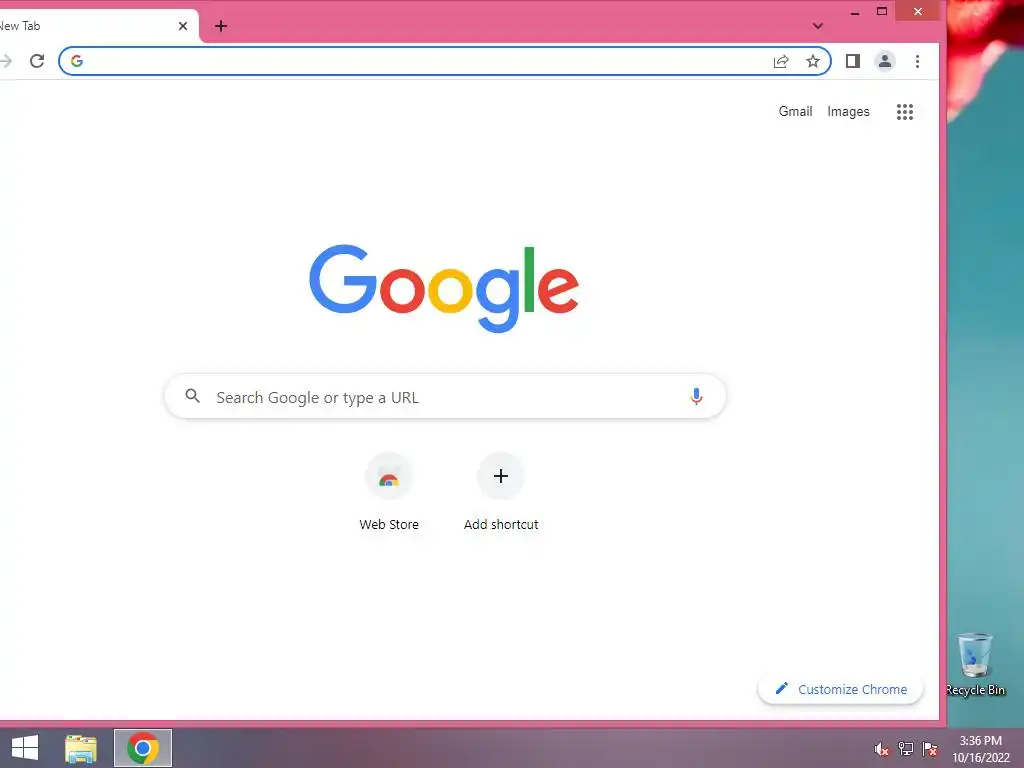1024x768 pixels.
Task: Expand the tab search dropdown arrow
Action: (818, 26)
